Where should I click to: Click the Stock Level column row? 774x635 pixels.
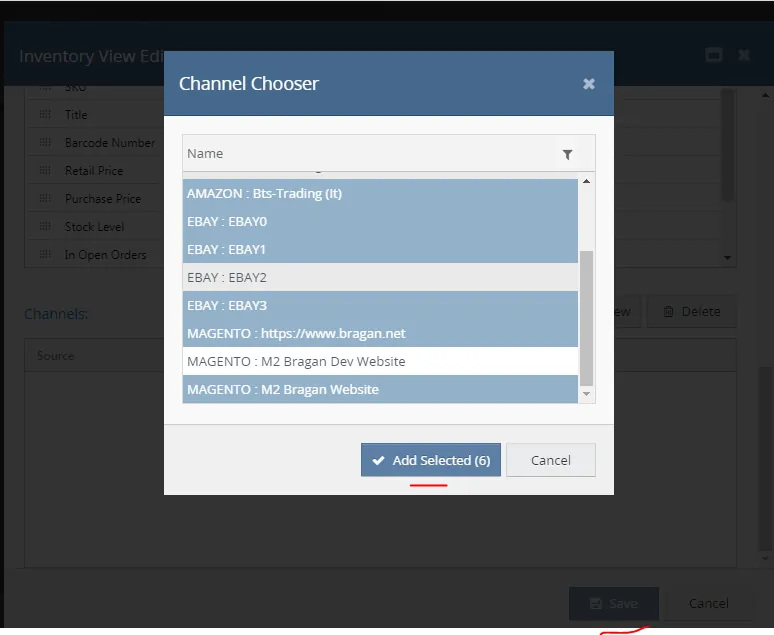95,227
